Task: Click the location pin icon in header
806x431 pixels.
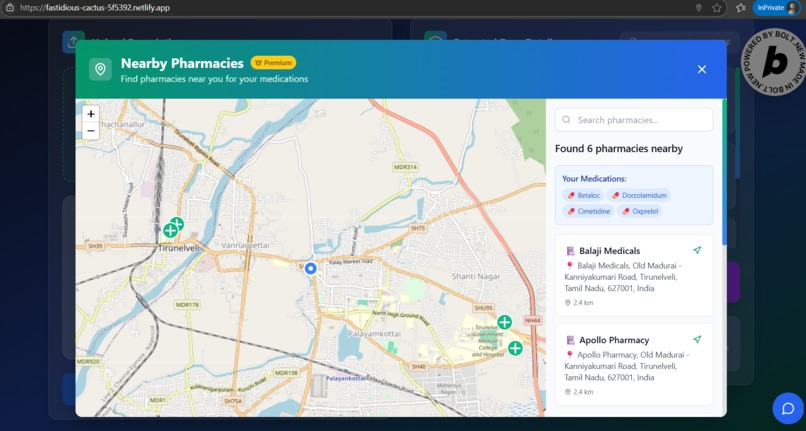Action: [x=100, y=69]
